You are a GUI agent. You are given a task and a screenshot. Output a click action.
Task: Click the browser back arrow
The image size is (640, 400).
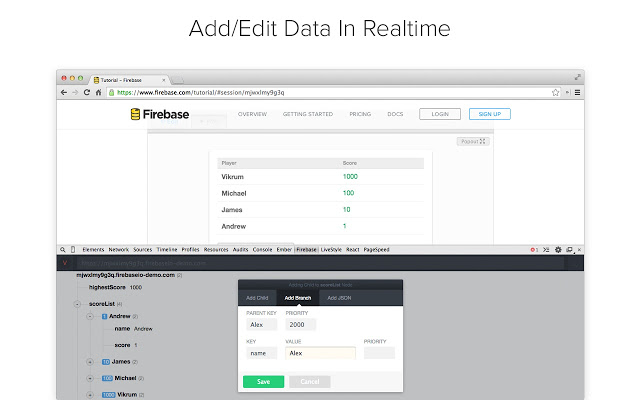[64, 93]
